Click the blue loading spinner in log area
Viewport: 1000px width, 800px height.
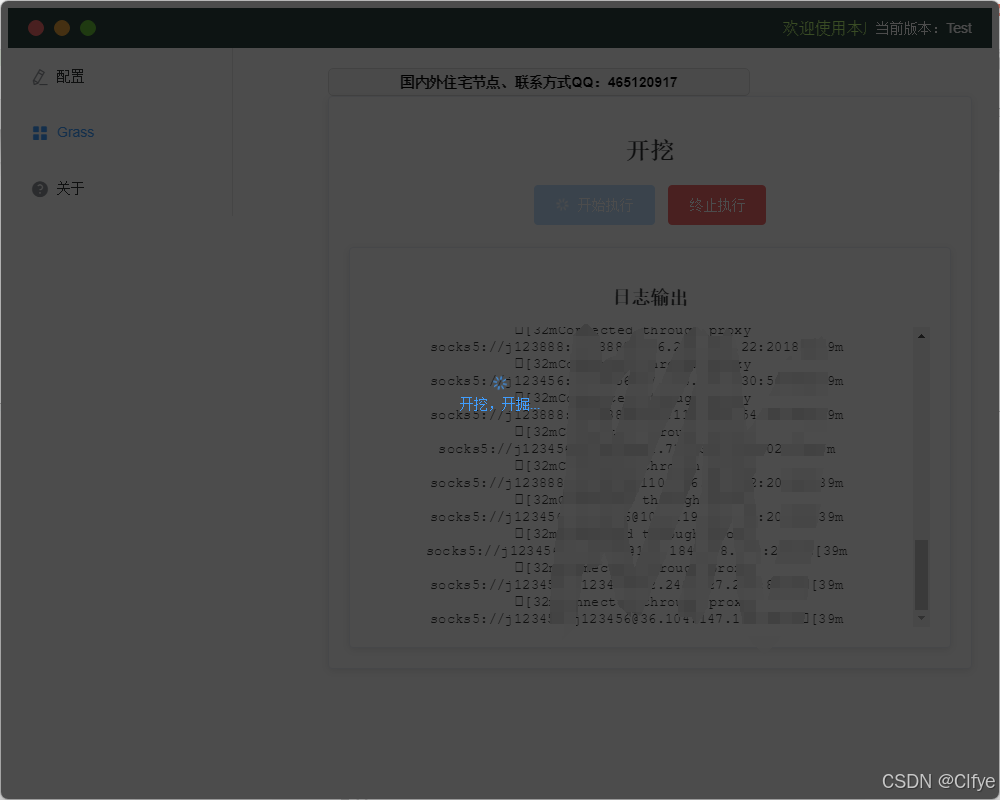point(499,382)
